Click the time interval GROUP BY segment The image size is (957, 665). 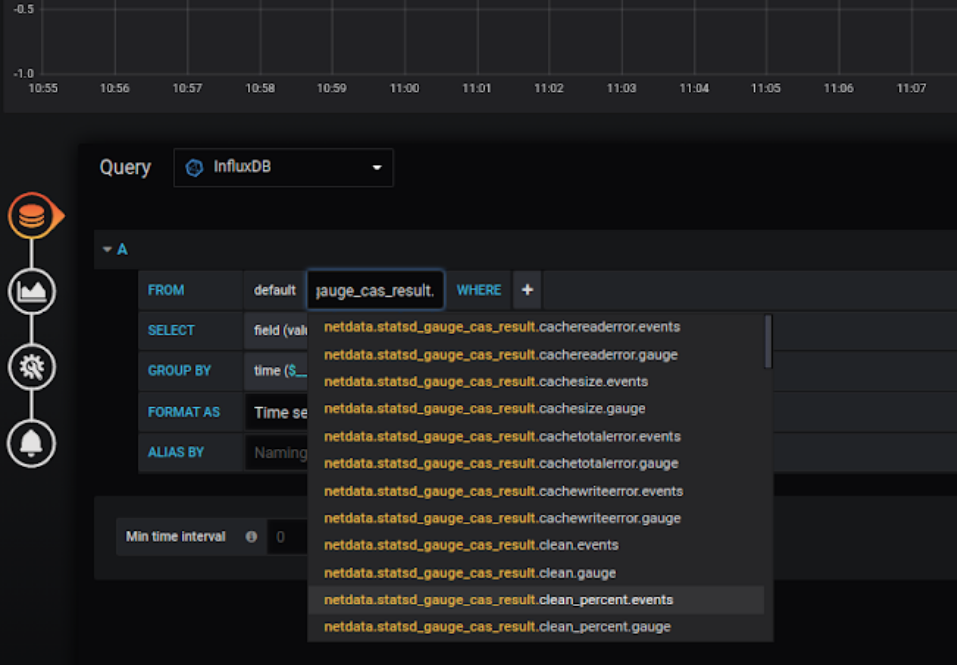point(279,371)
